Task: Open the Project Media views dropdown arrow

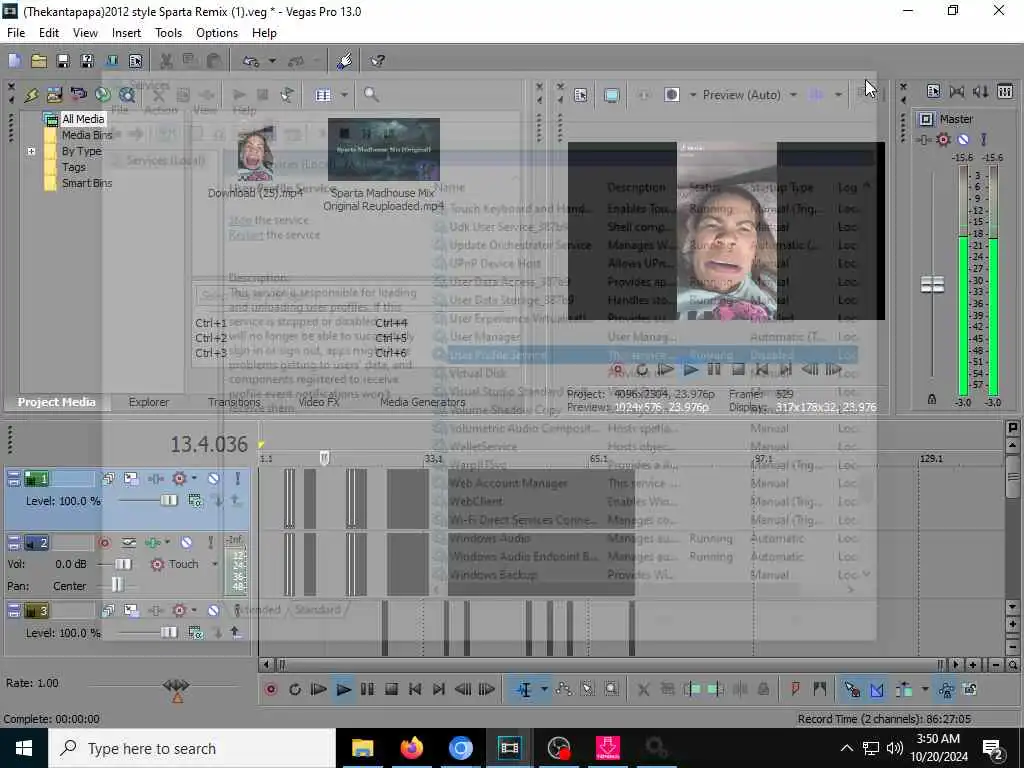Action: [x=344, y=95]
